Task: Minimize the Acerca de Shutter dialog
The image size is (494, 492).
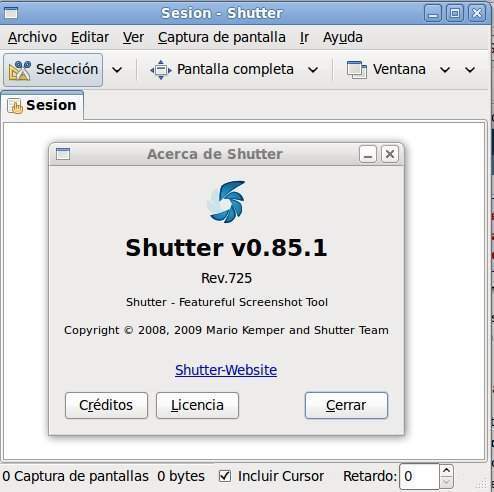Action: (x=368, y=154)
